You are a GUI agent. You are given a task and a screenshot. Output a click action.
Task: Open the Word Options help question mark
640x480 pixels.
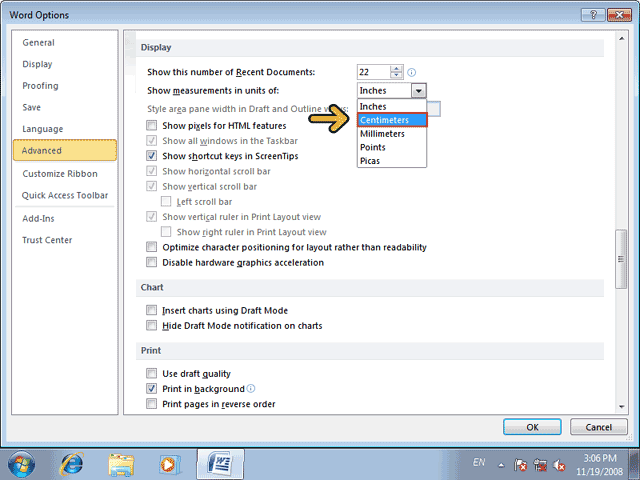593,16
